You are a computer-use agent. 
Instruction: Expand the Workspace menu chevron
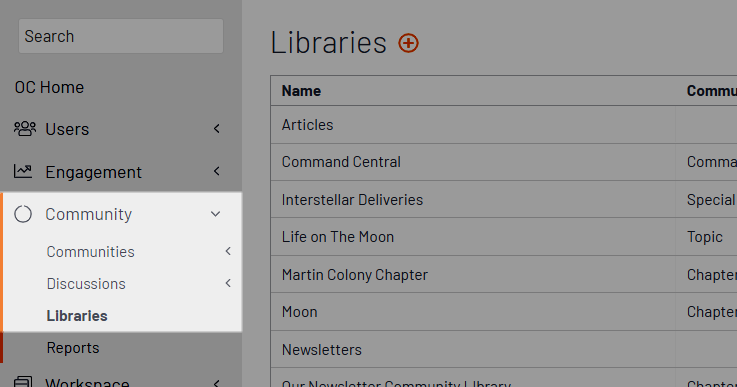[x=217, y=383]
